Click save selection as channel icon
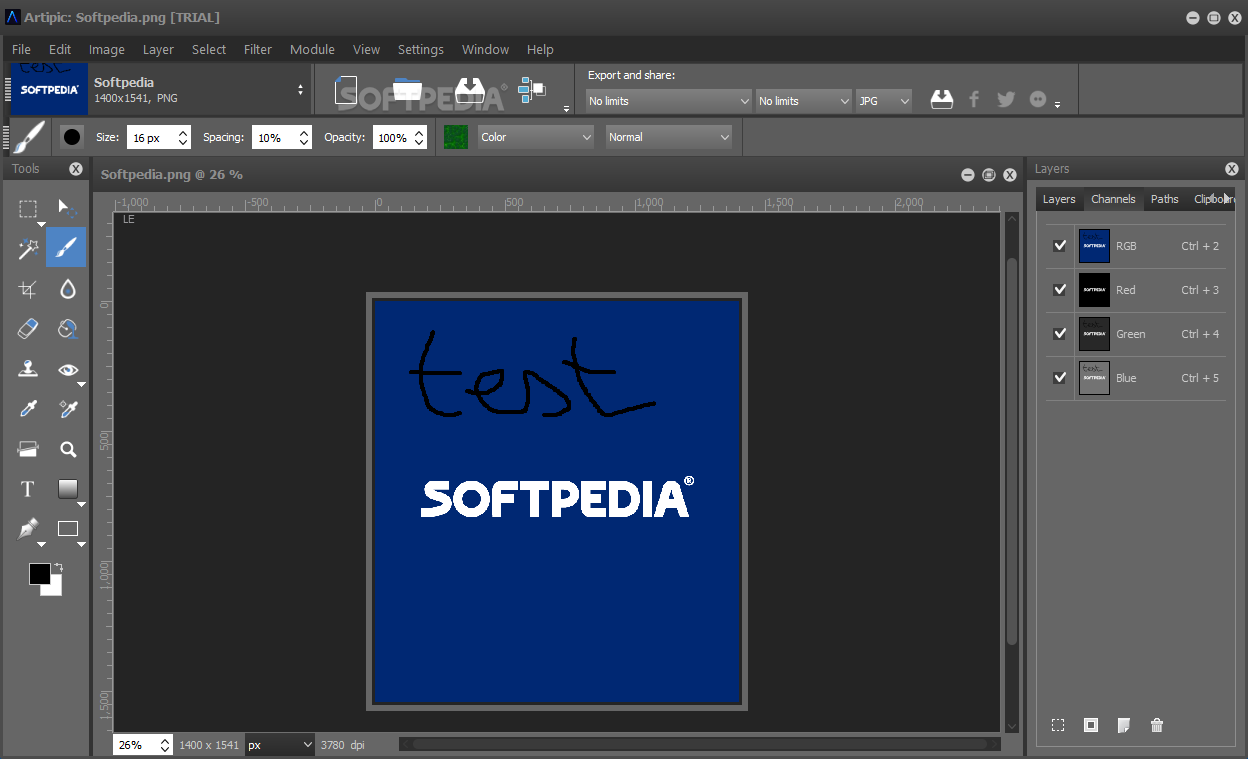The height and width of the screenshot is (759, 1248). 1091,725
